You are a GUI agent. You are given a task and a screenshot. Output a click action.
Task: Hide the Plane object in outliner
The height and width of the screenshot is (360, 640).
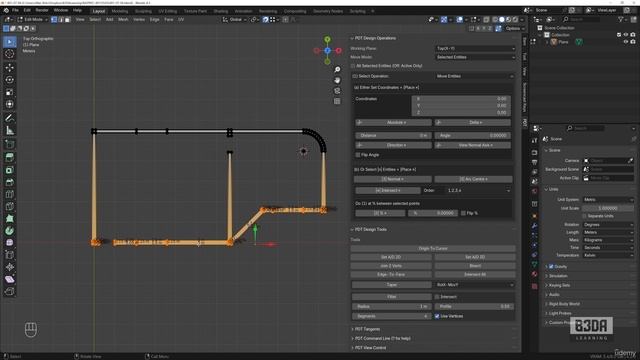pyautogui.click(x=626, y=42)
